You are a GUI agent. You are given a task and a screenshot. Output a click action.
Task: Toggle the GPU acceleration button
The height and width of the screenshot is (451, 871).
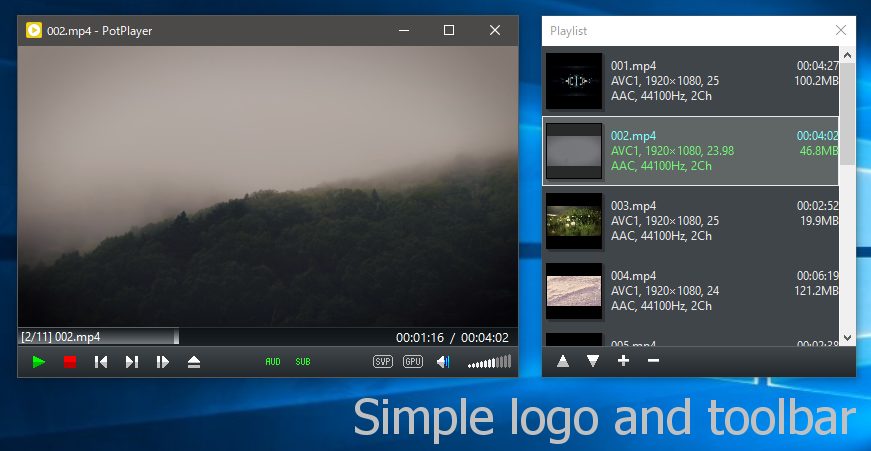click(x=413, y=362)
